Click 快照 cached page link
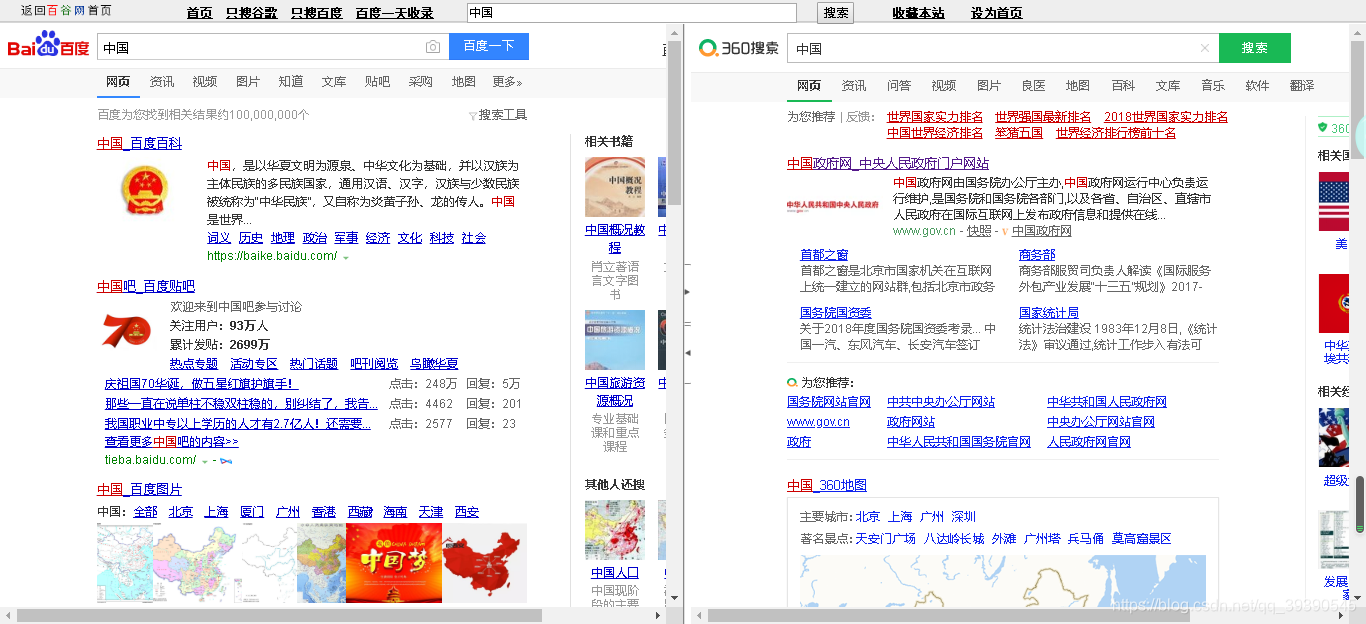1366x624 pixels. (979, 231)
